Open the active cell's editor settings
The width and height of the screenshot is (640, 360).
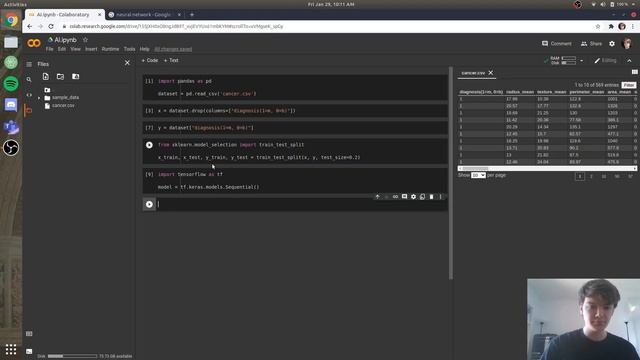[x=413, y=197]
